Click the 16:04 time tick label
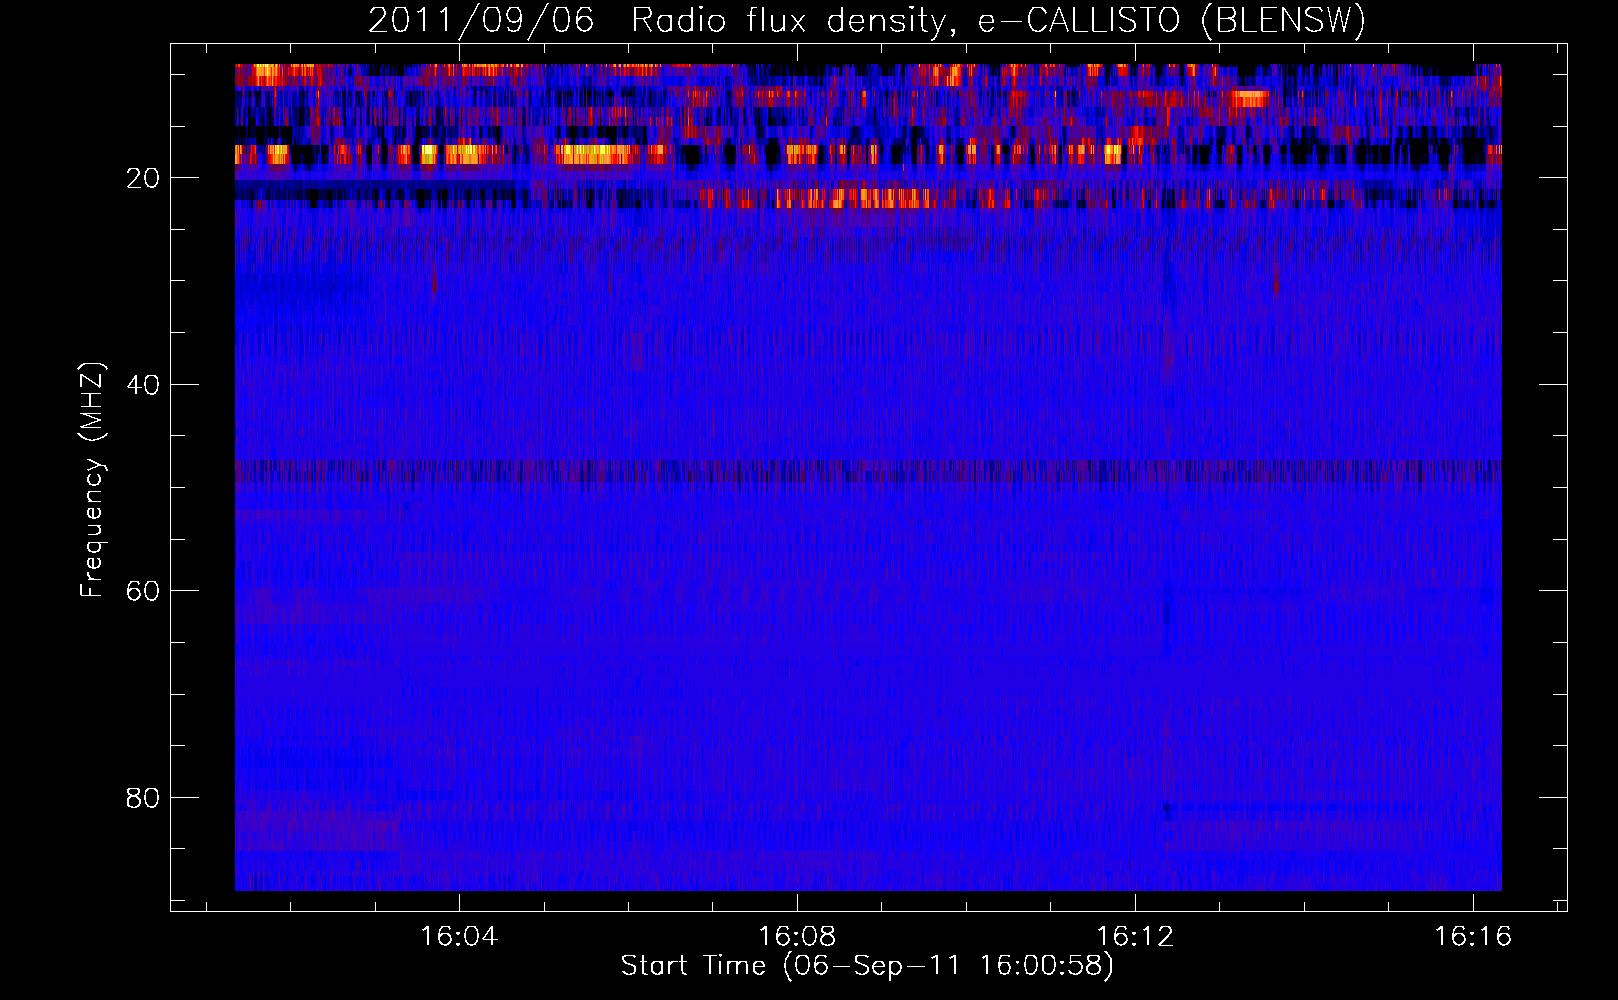 click(x=459, y=937)
